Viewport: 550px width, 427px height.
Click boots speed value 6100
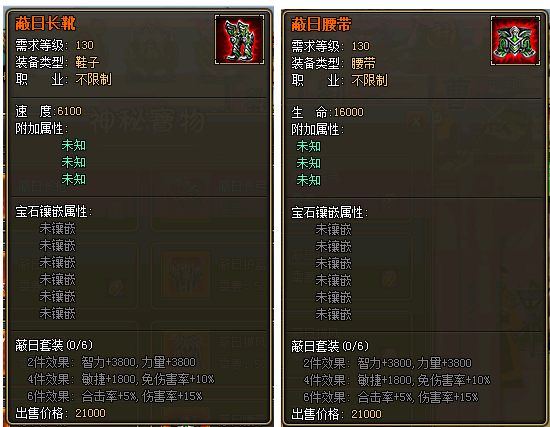(69, 111)
